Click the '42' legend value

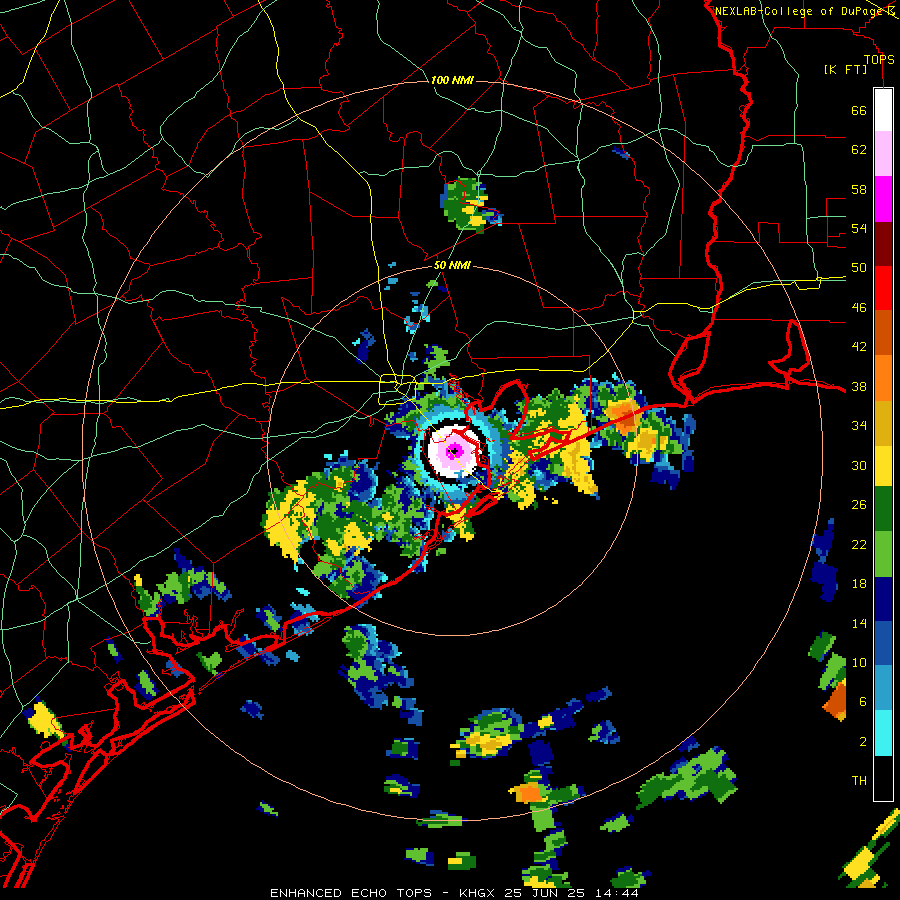pos(859,347)
